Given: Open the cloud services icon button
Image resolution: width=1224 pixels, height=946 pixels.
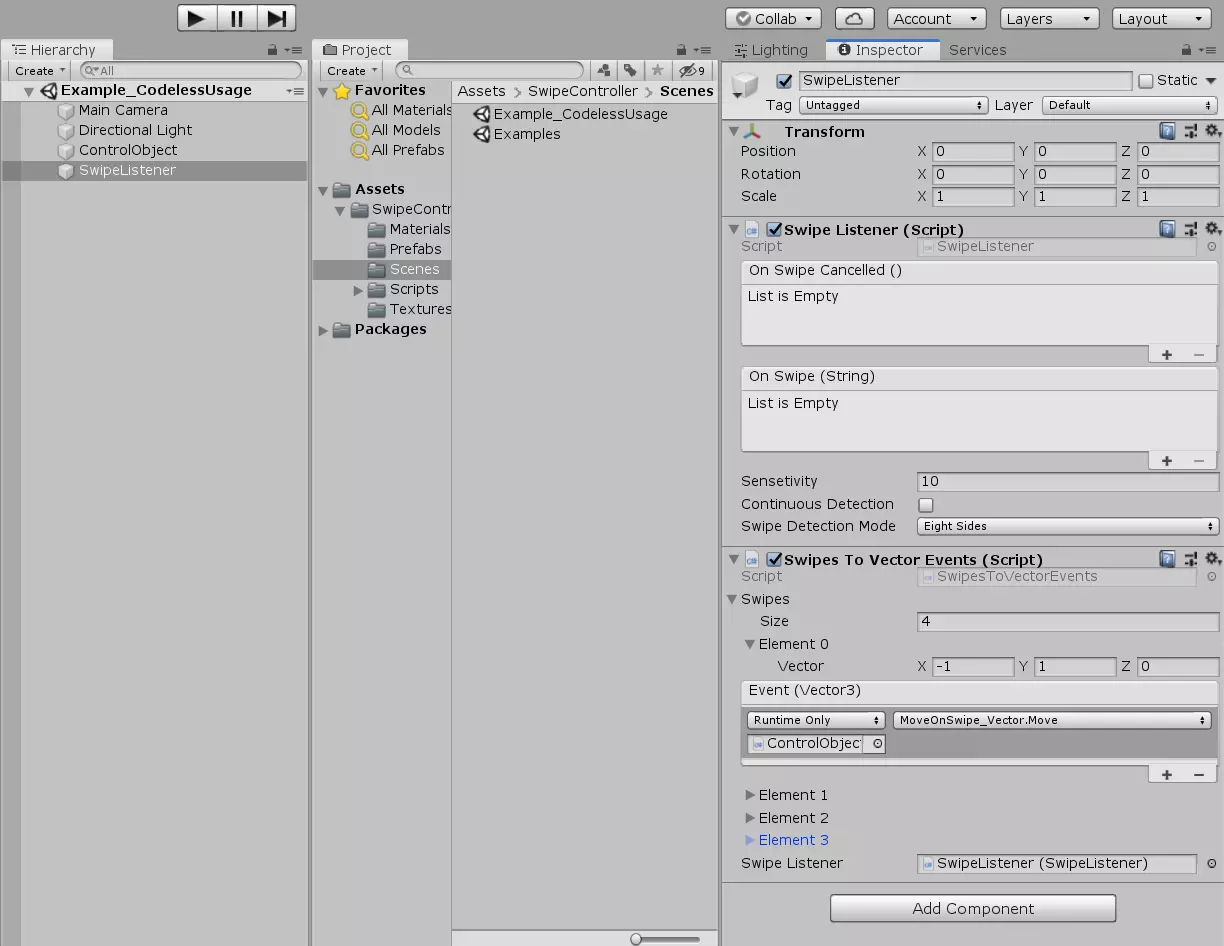Looking at the screenshot, I should tap(854, 19).
